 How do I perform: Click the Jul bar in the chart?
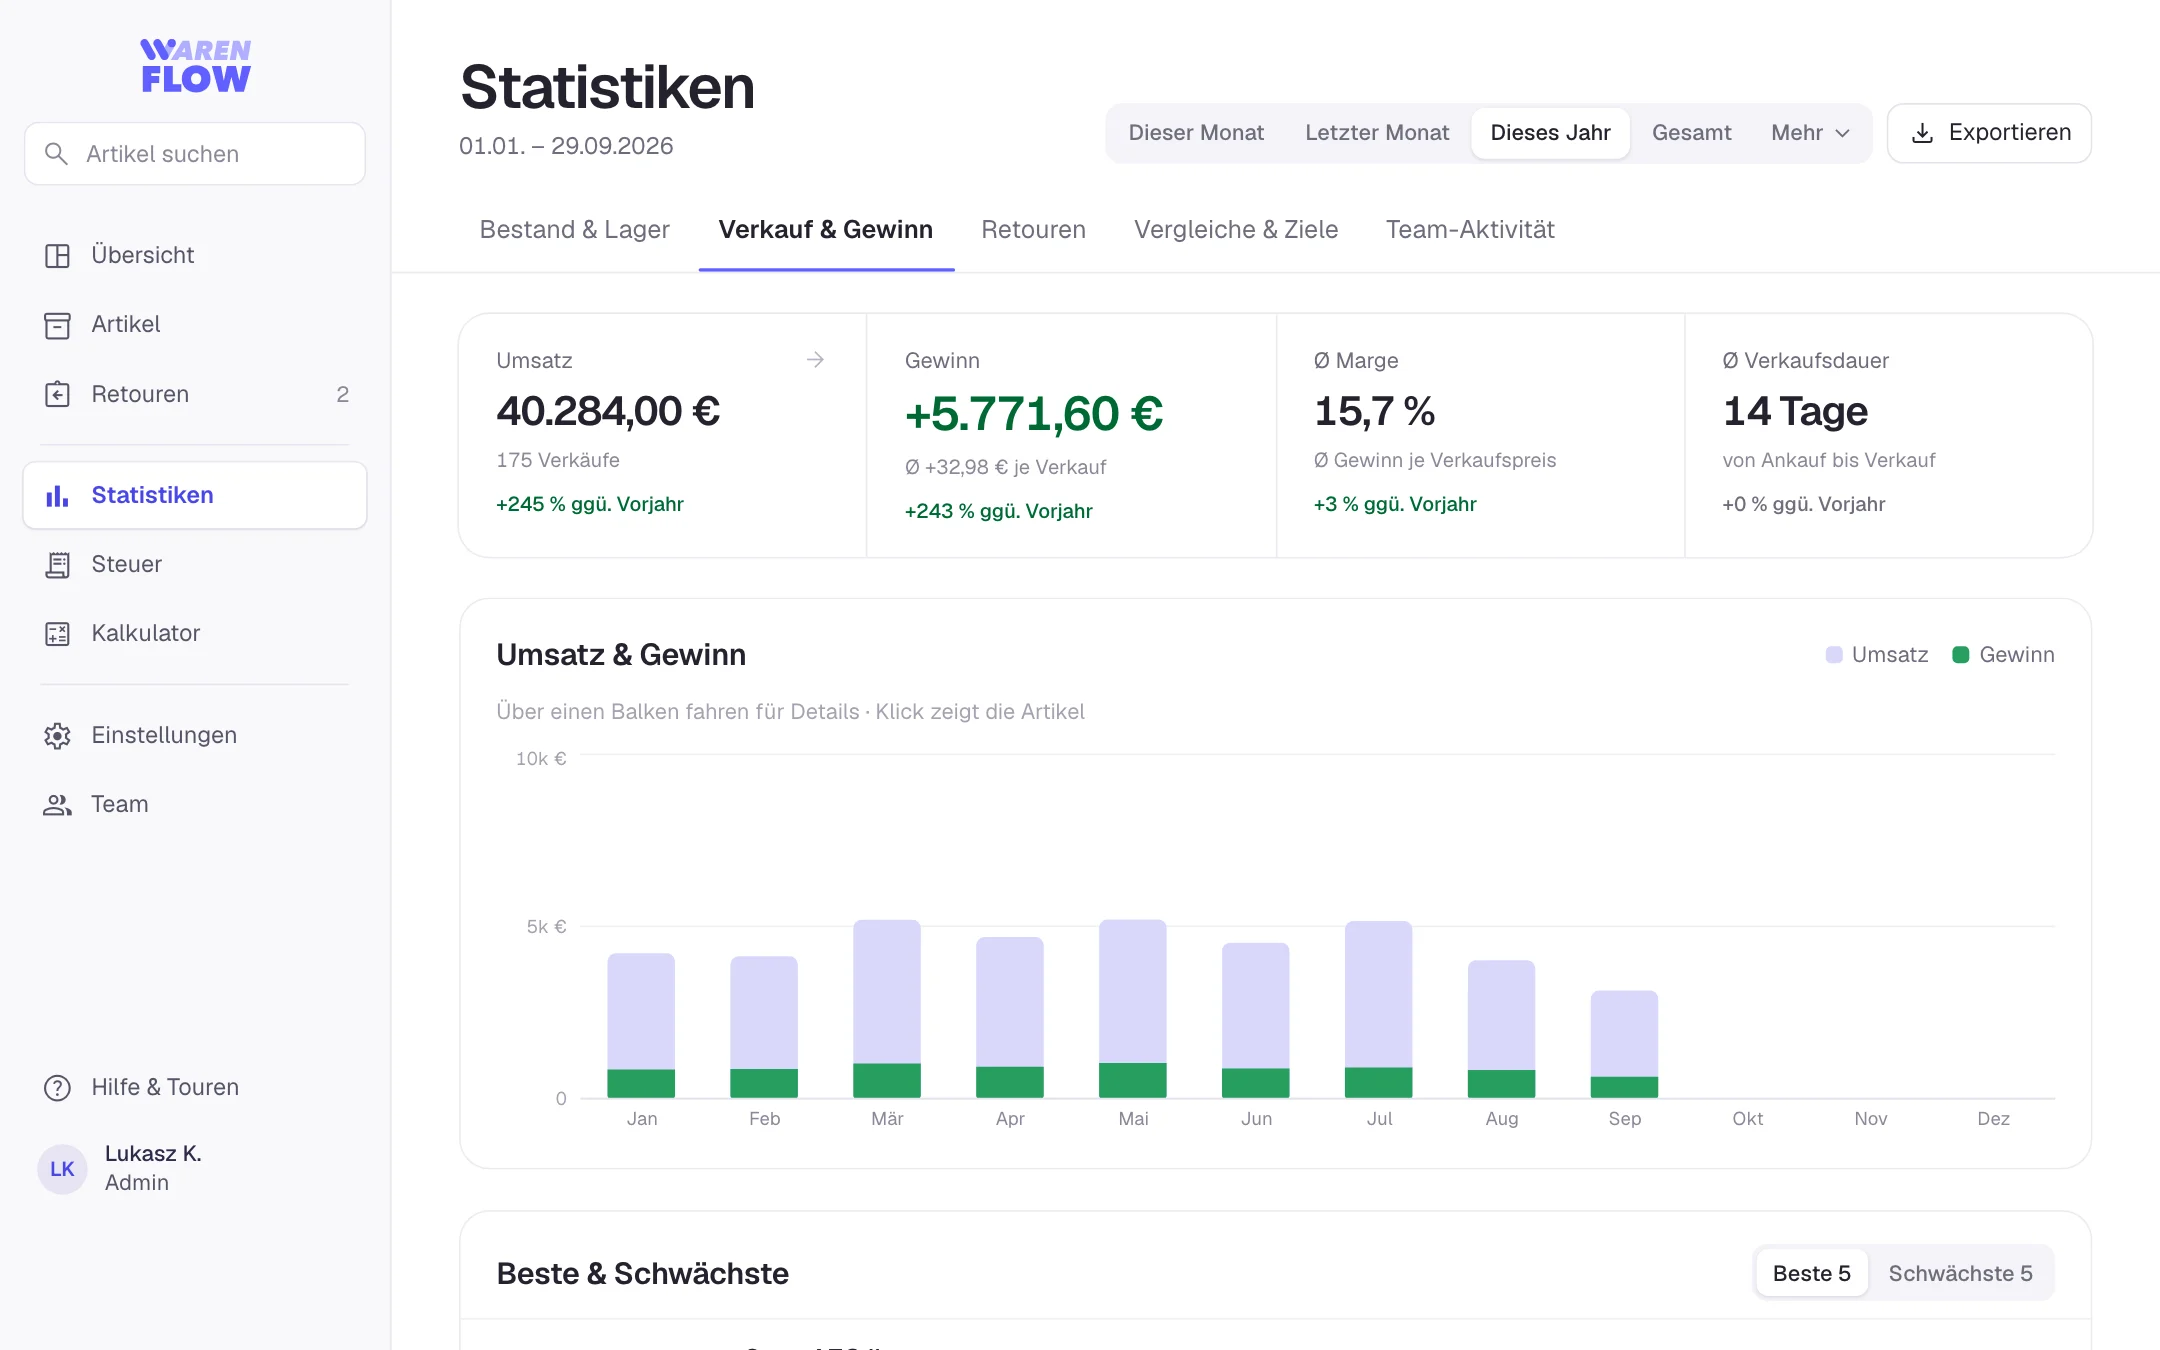pos(1378,1009)
